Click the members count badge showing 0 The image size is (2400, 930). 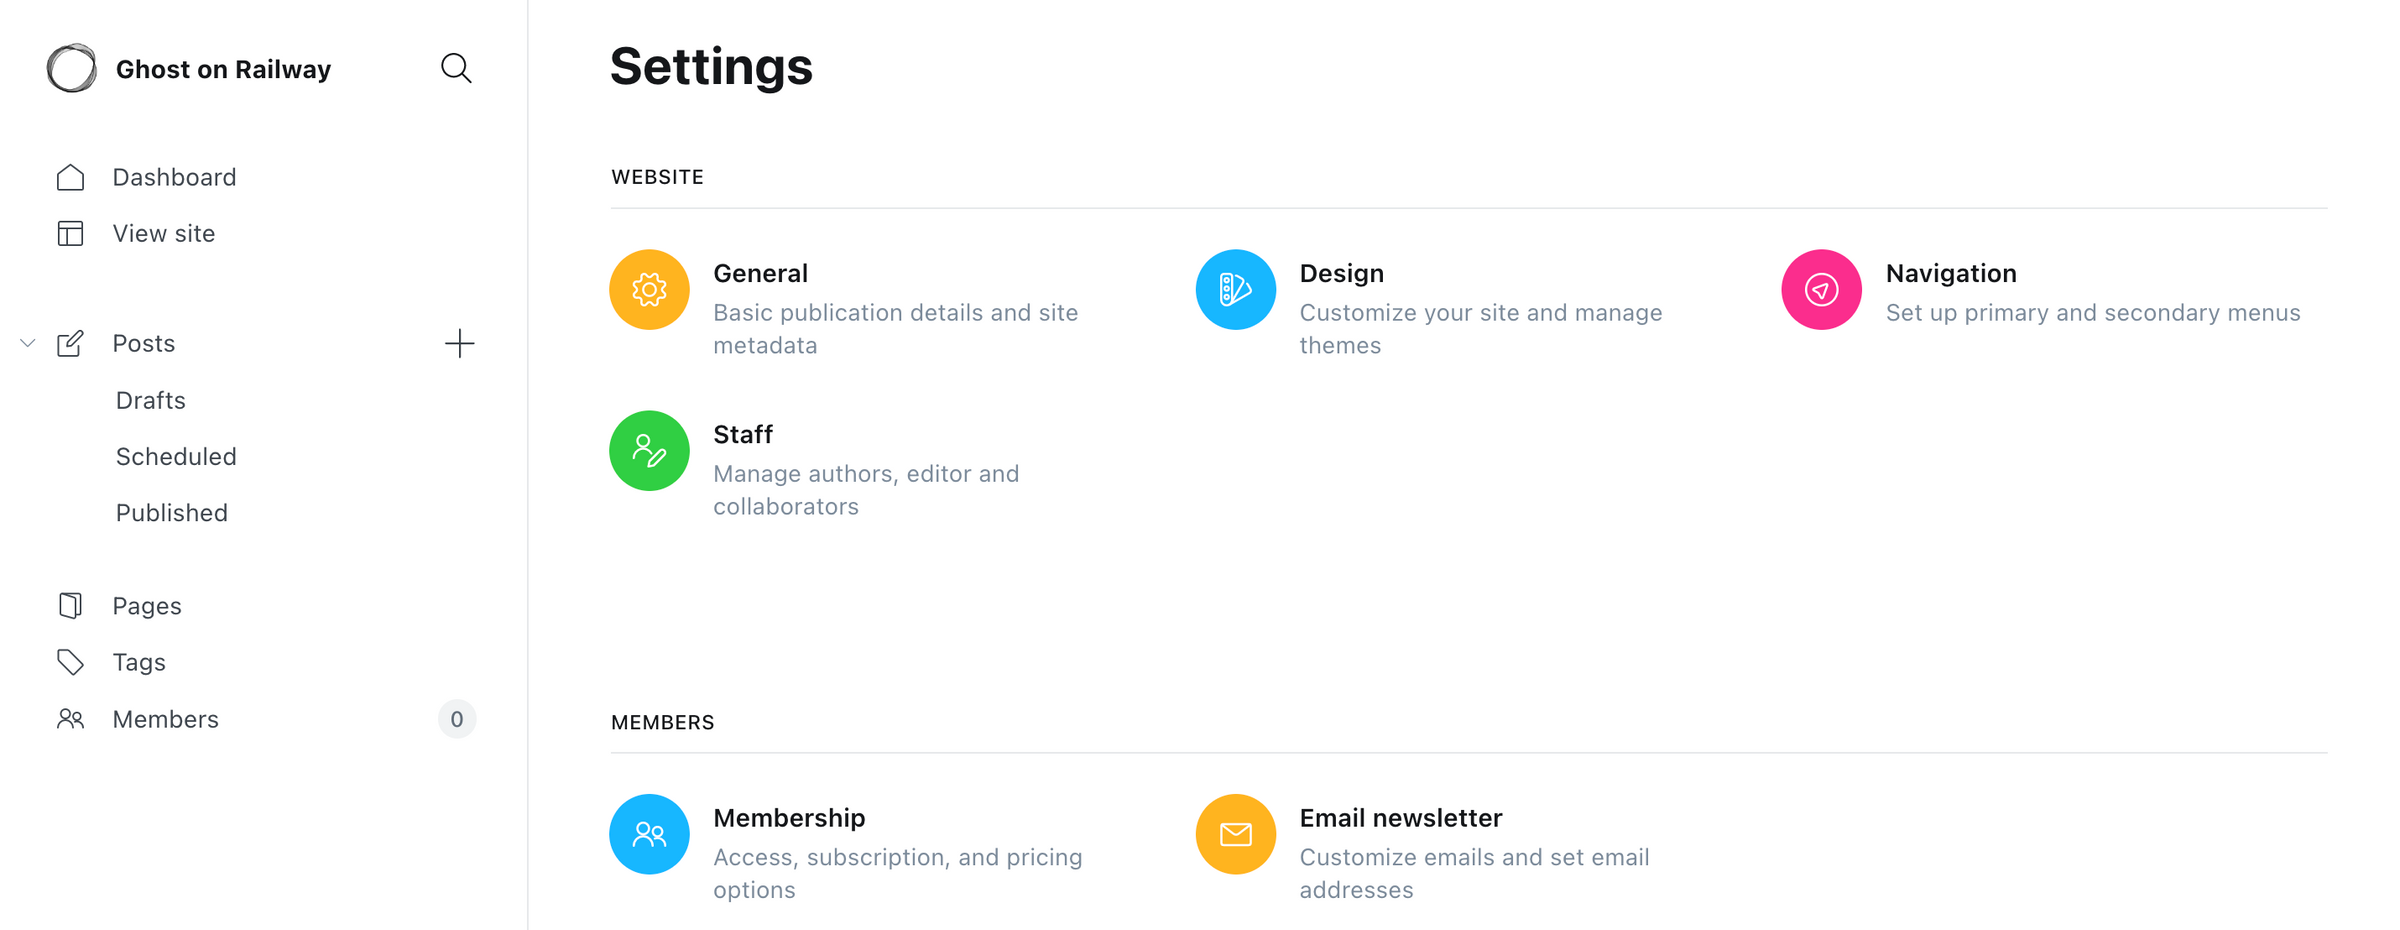457,718
